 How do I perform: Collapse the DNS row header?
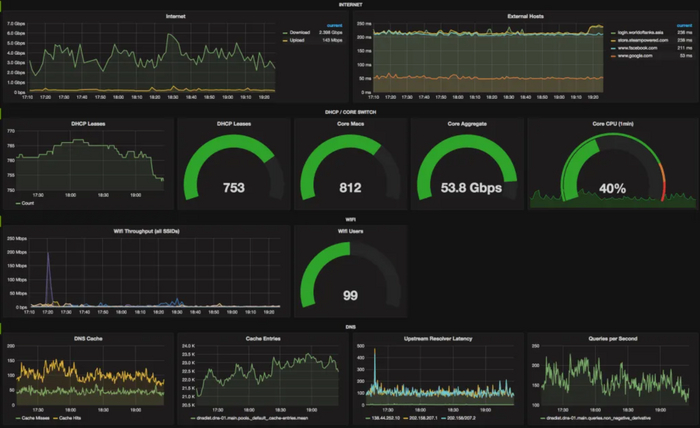click(x=350, y=327)
